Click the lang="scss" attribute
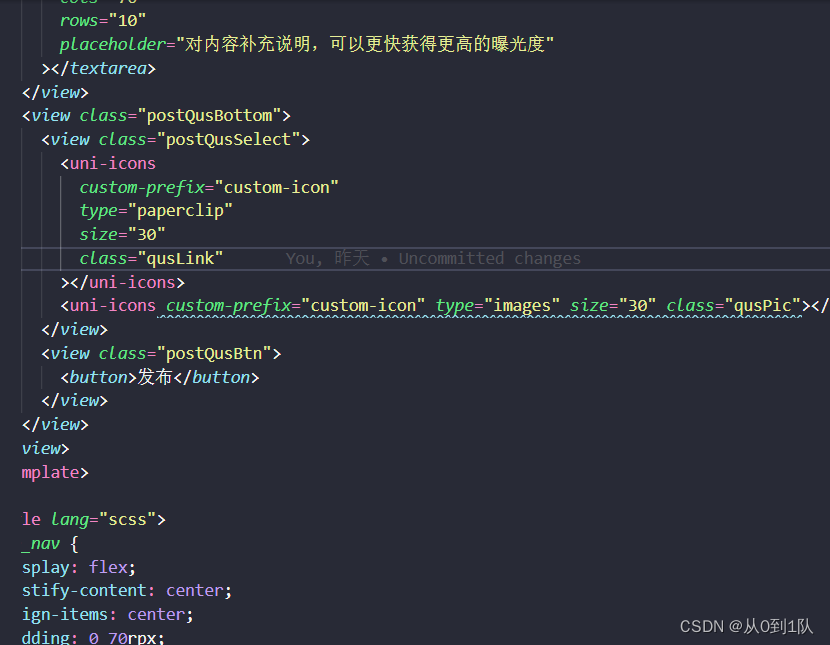The width and height of the screenshot is (830, 645). pyautogui.click(x=104, y=520)
